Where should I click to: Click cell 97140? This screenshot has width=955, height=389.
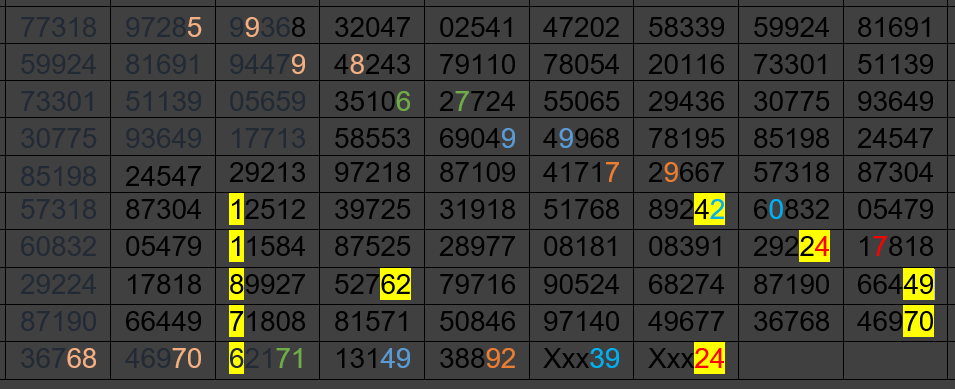click(x=582, y=323)
